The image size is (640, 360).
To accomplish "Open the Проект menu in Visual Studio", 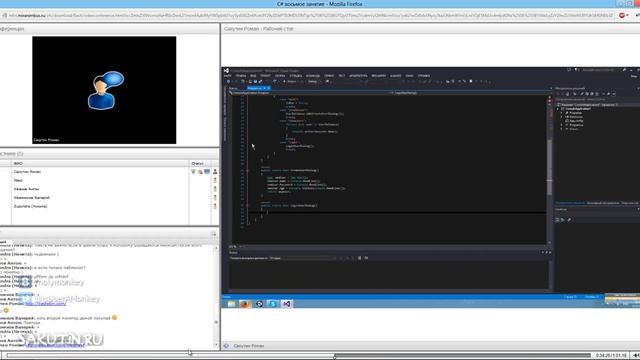I will pos(265,76).
